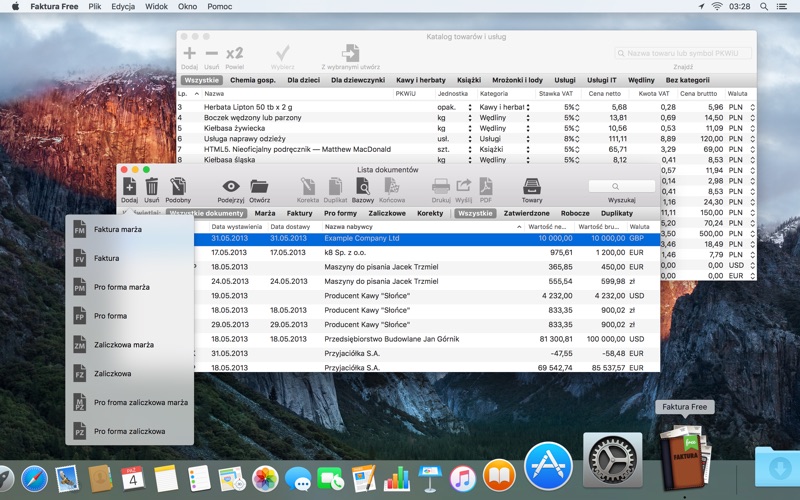800x500 pixels.
Task: Click the Korekta toolbar icon
Action: pos(308,187)
